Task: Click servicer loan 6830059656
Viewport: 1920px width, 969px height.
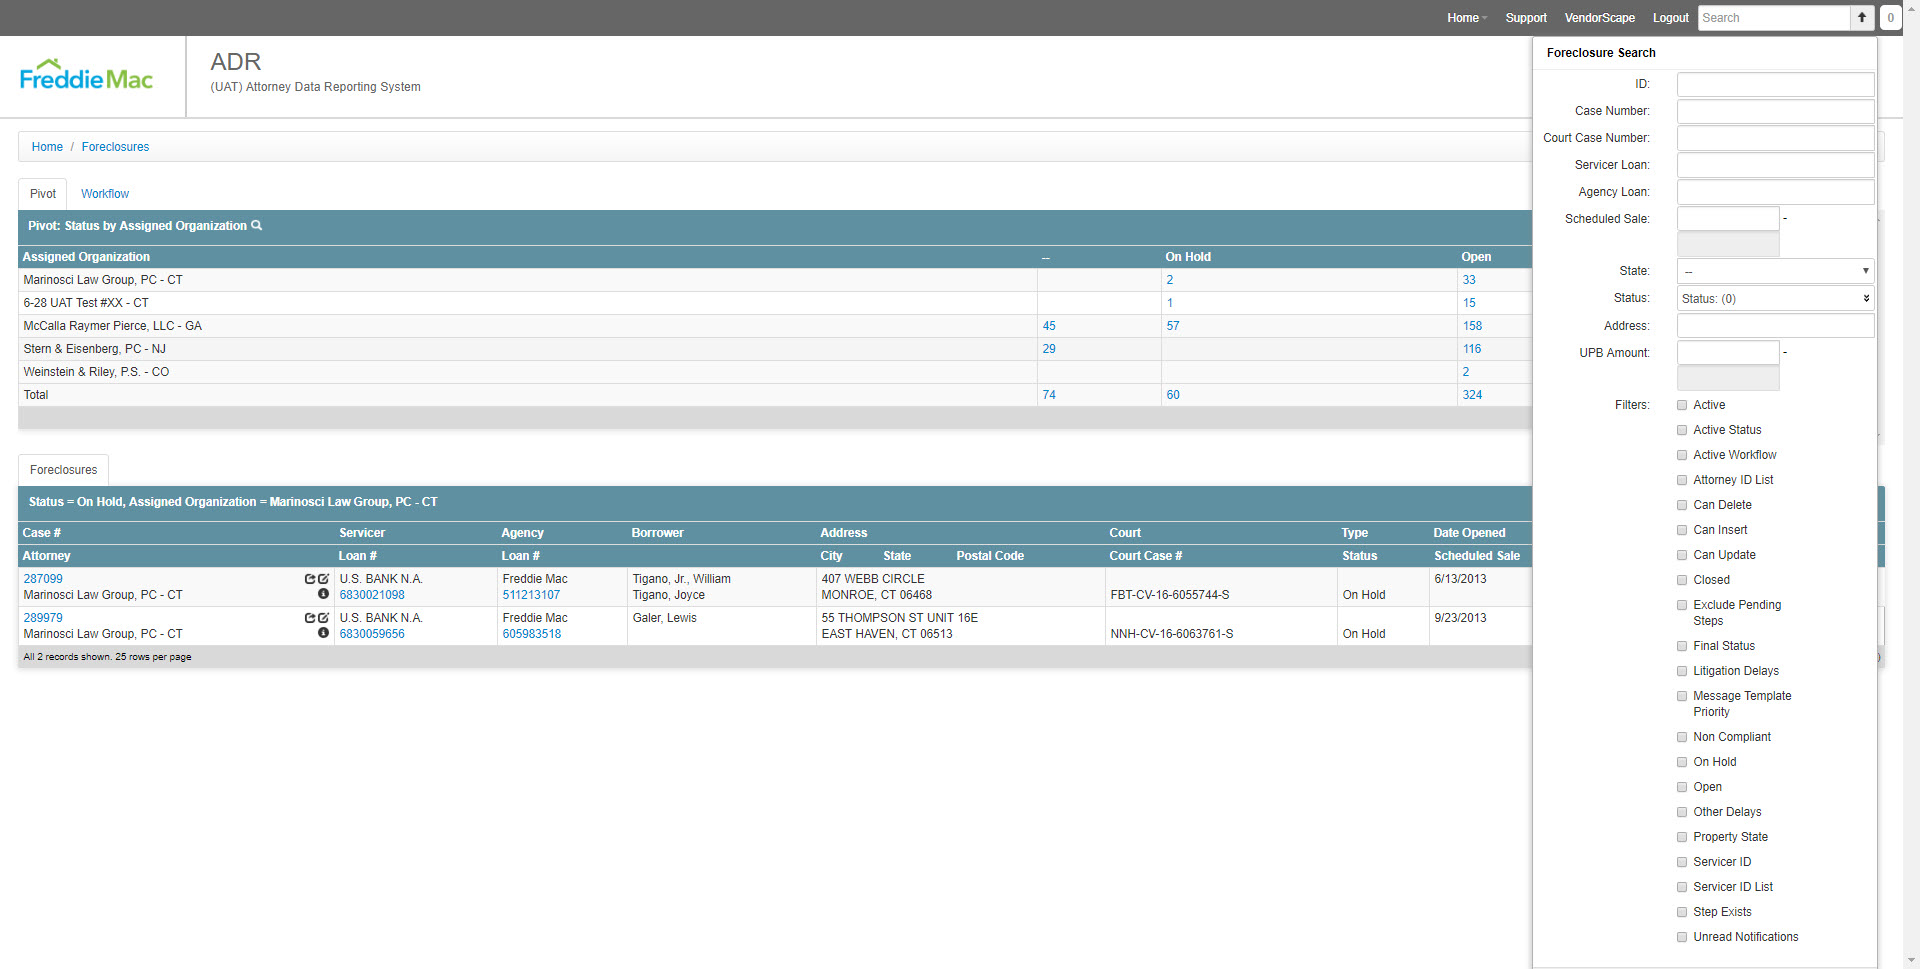Action: (x=372, y=634)
